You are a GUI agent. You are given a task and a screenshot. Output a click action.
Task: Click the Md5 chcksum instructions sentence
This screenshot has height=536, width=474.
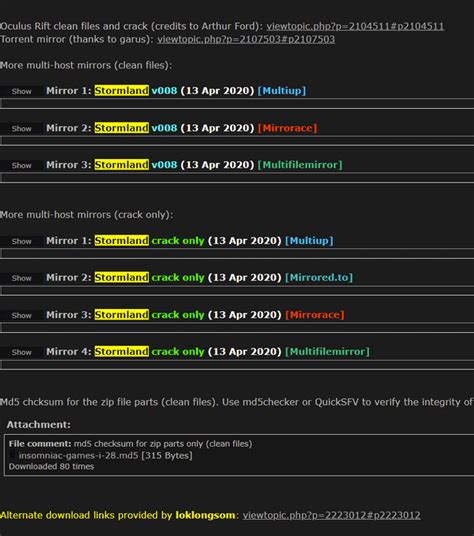pos(237,402)
